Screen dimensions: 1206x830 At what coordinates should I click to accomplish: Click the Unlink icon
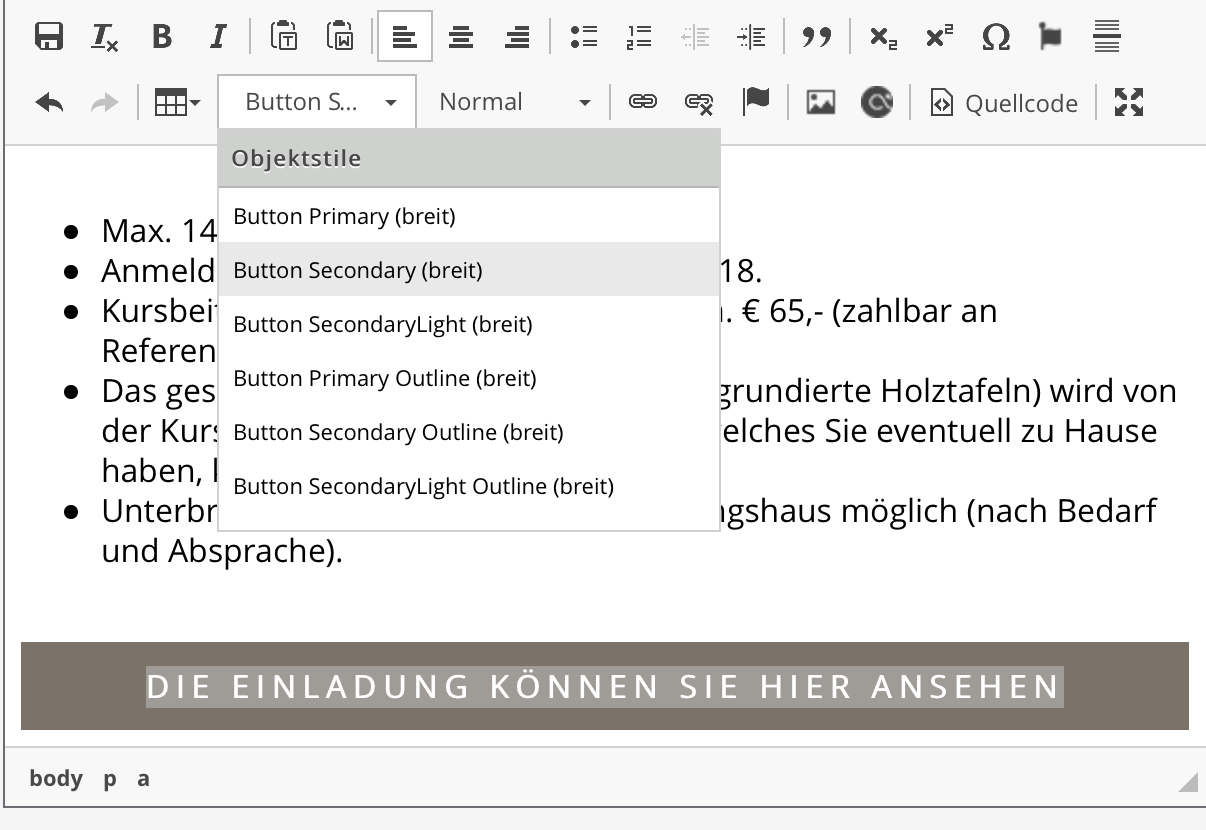pos(698,102)
